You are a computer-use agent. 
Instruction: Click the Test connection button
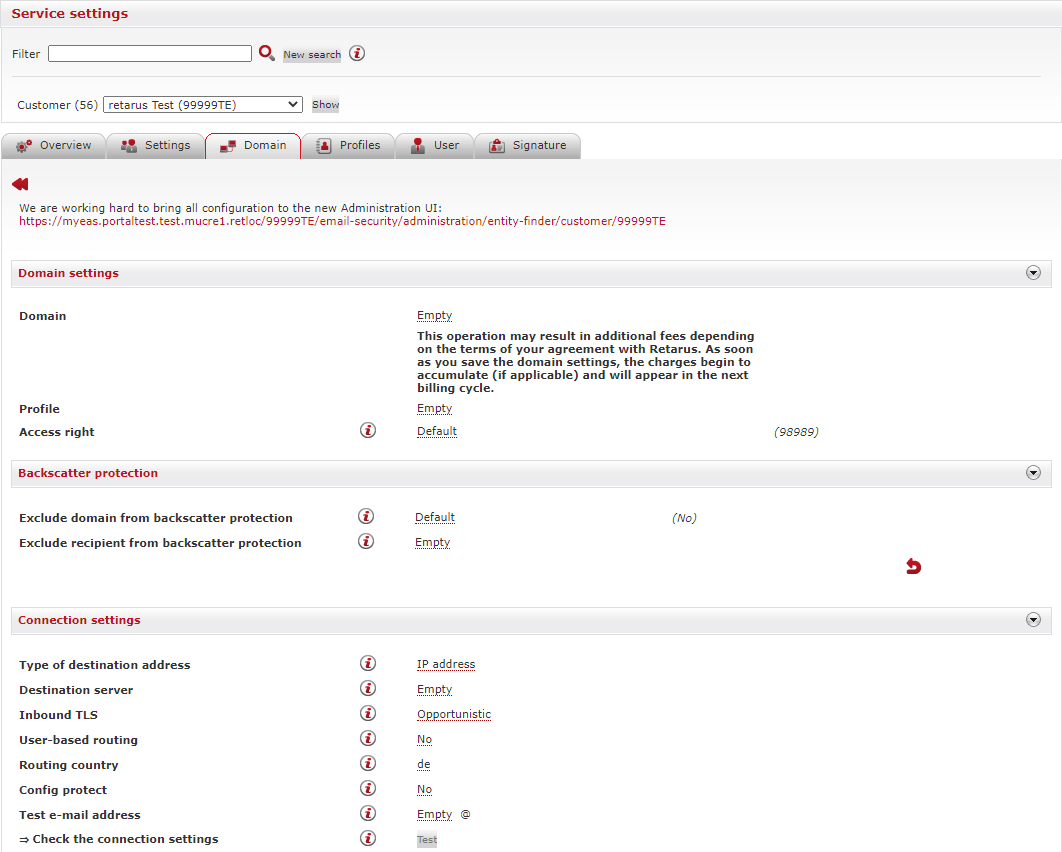point(427,840)
